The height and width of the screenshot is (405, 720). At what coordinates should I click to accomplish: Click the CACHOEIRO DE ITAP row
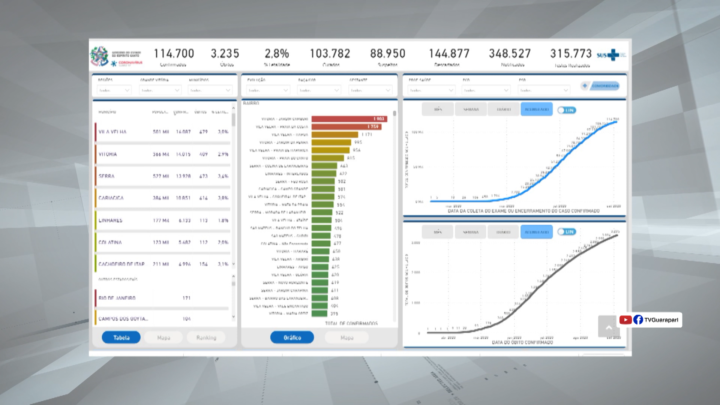[162, 264]
